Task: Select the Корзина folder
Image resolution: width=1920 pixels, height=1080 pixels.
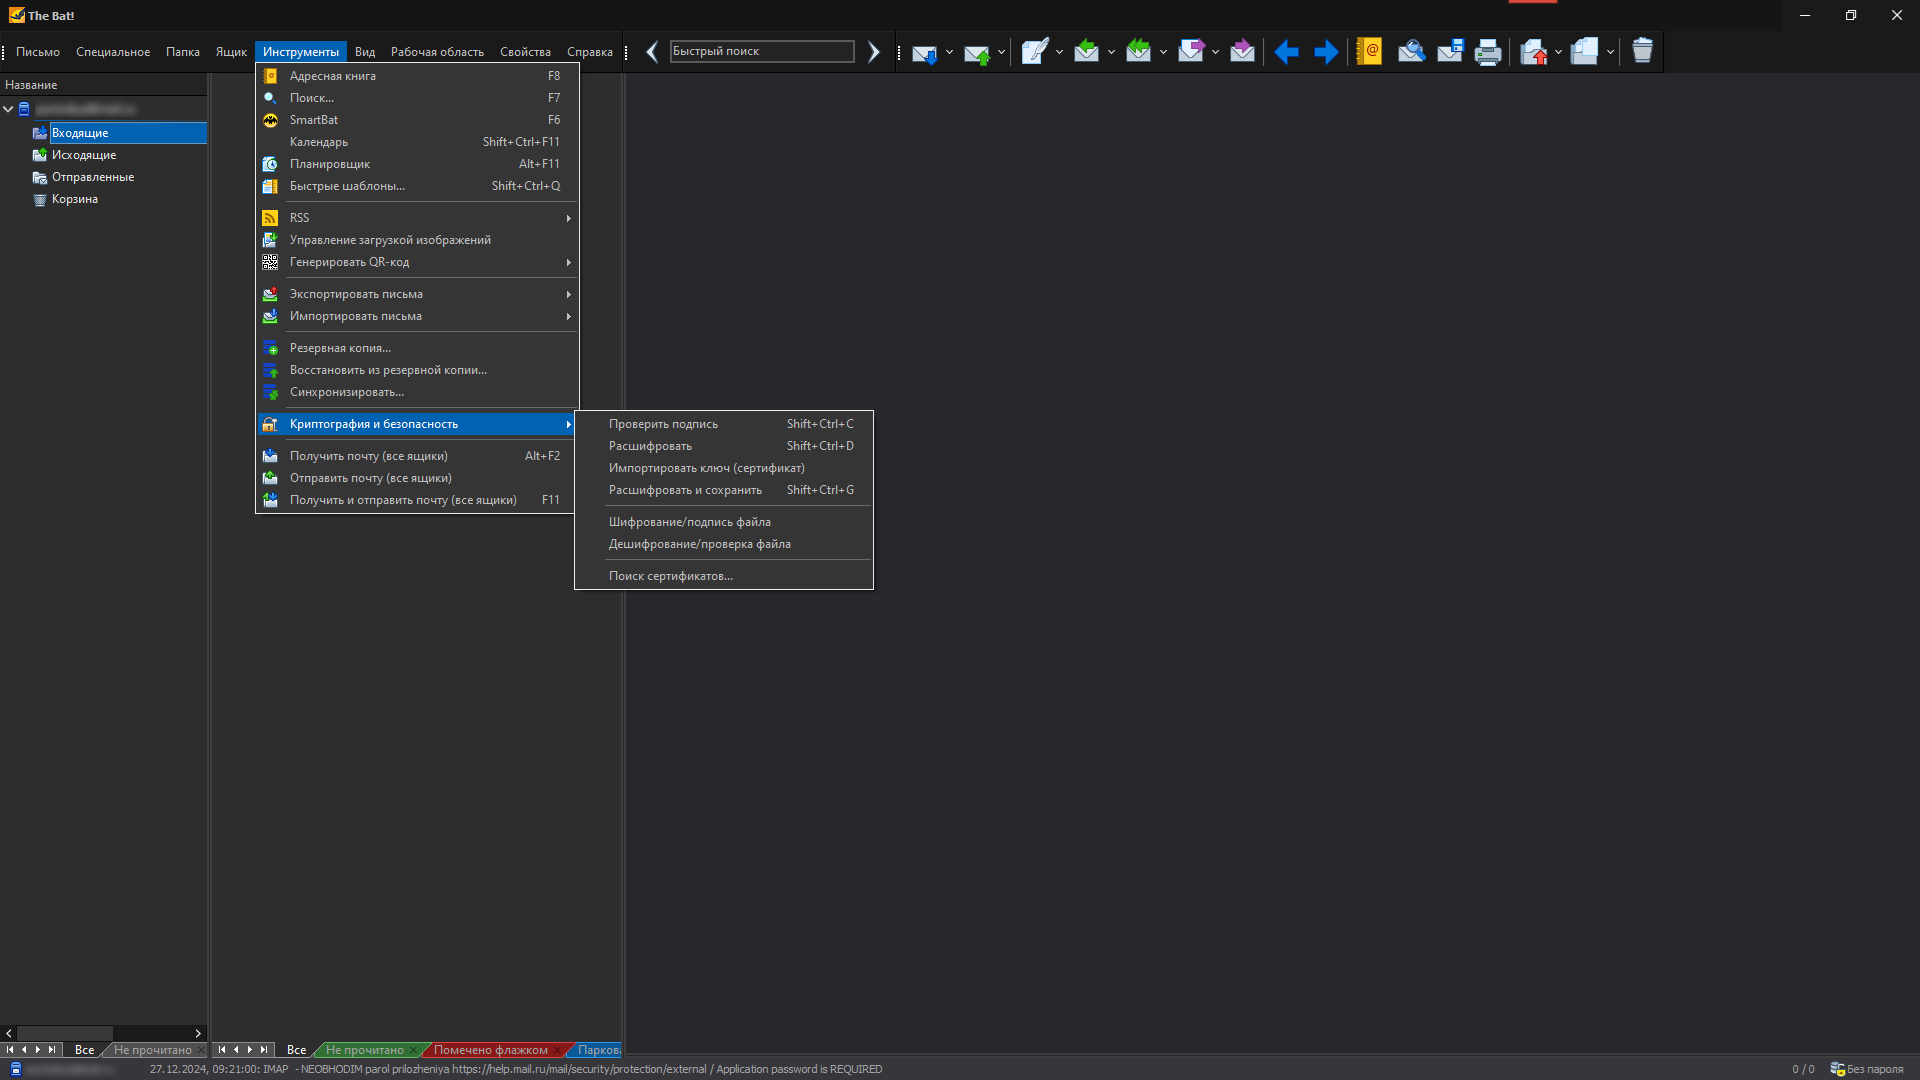Action: click(74, 199)
